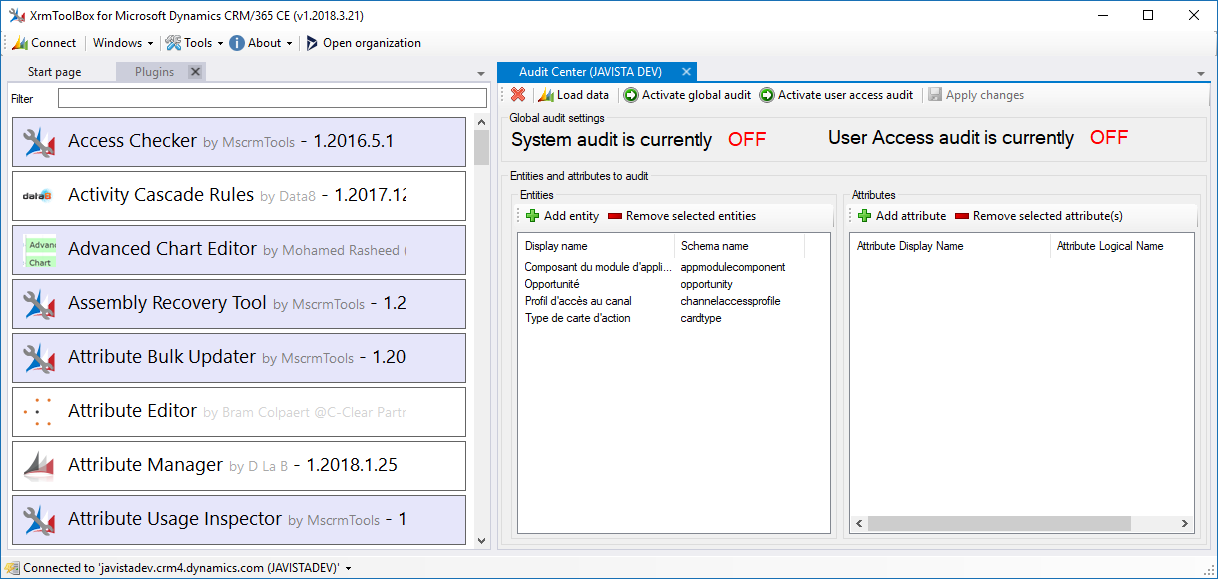
Task: Sort entities by Display name column header
Action: pyautogui.click(x=596, y=246)
